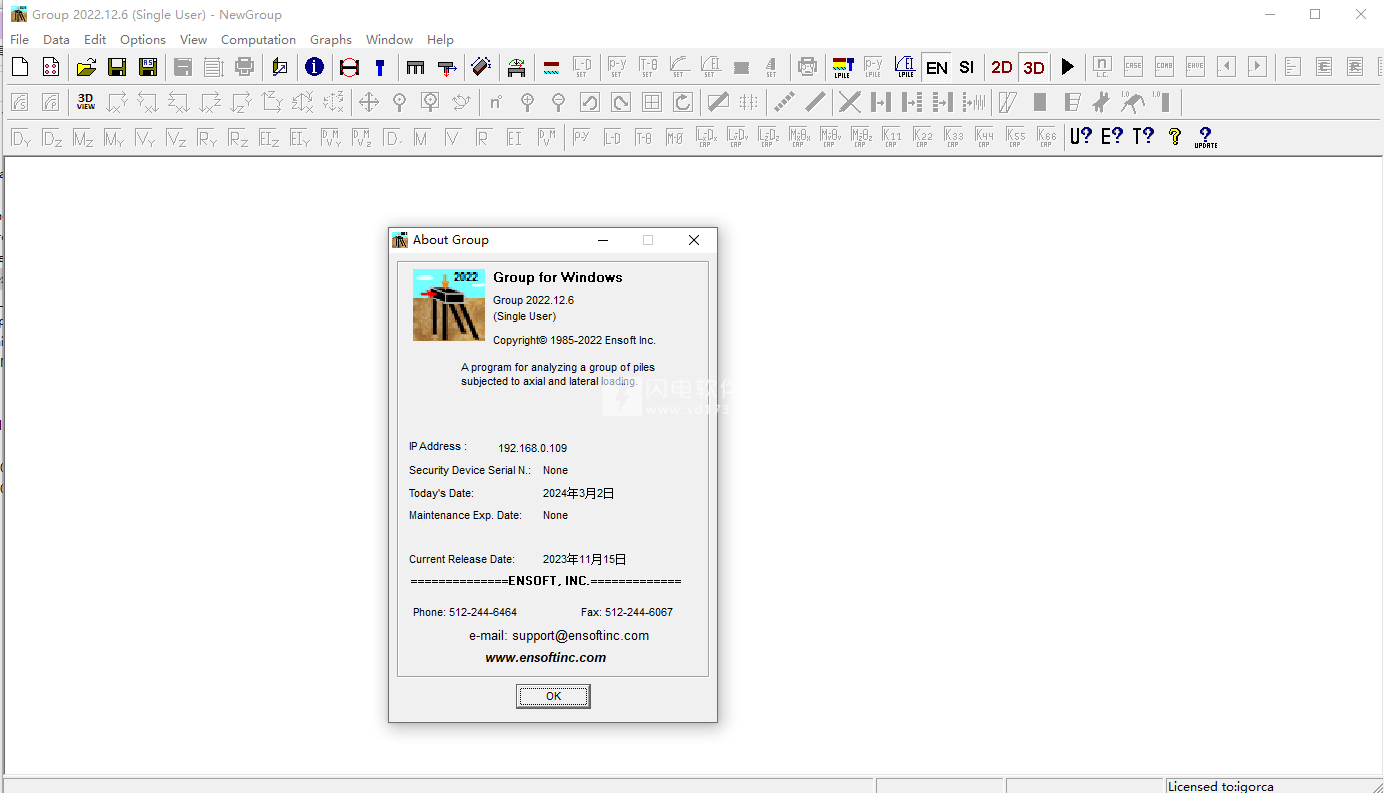
Task: Minimize the About Group dialog
Action: click(603, 240)
